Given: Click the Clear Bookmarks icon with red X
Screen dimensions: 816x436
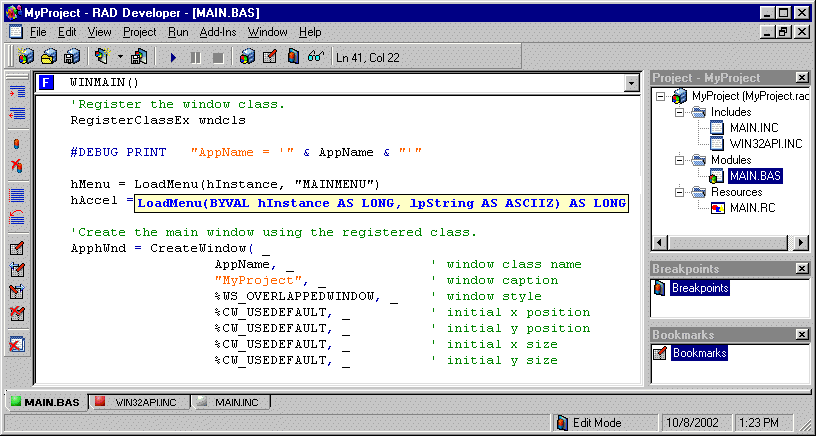Looking at the screenshot, I should (x=17, y=313).
